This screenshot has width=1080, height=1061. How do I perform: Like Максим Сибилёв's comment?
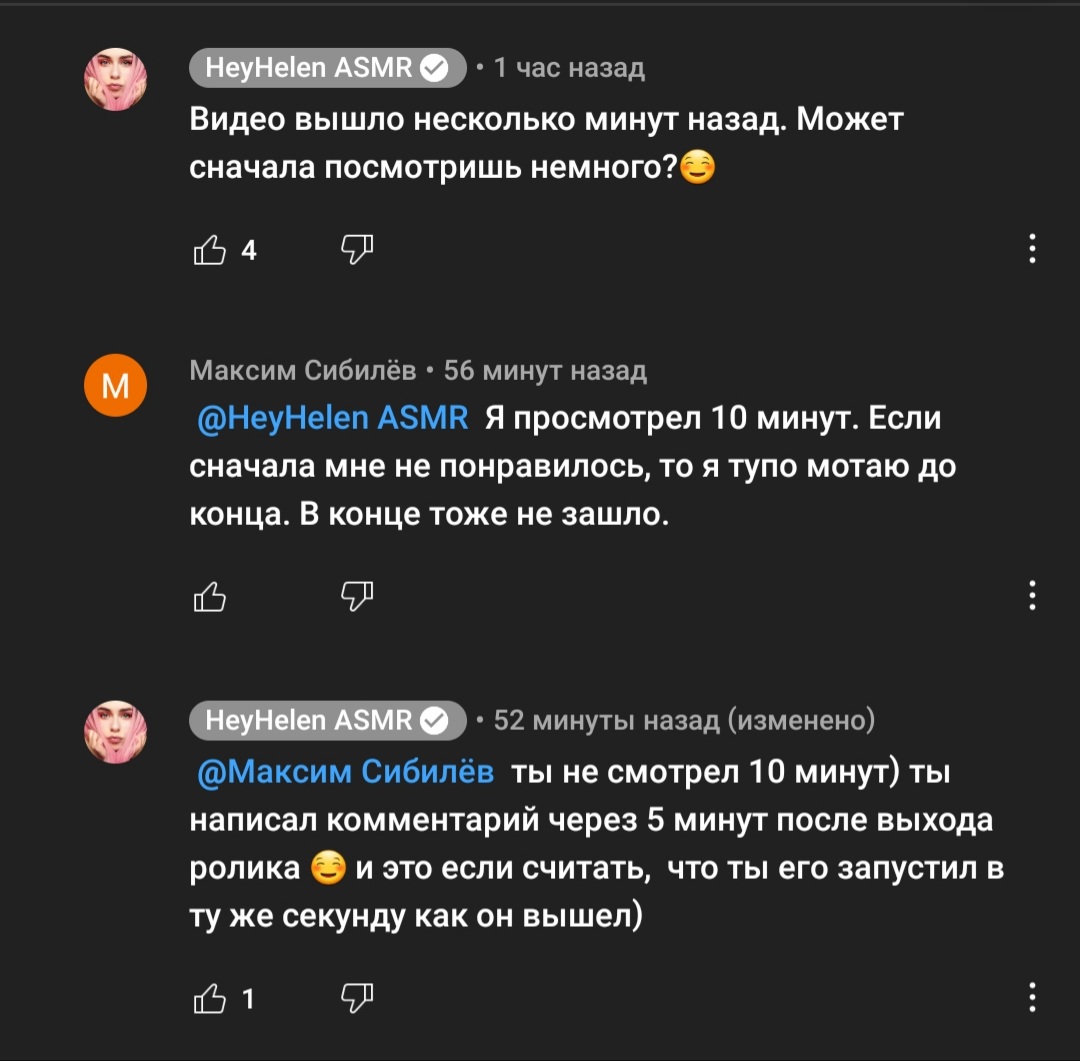pos(209,597)
